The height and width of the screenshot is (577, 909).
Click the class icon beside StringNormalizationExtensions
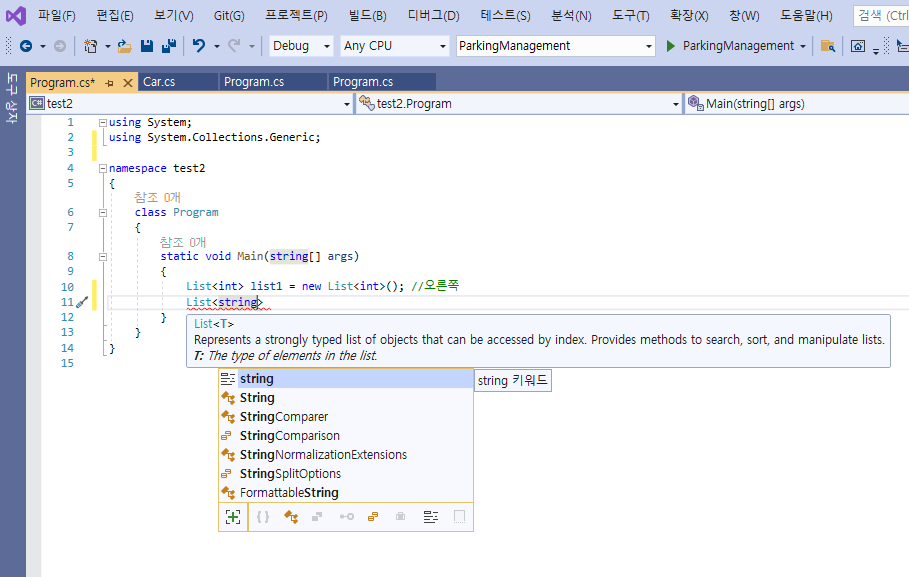tap(228, 455)
